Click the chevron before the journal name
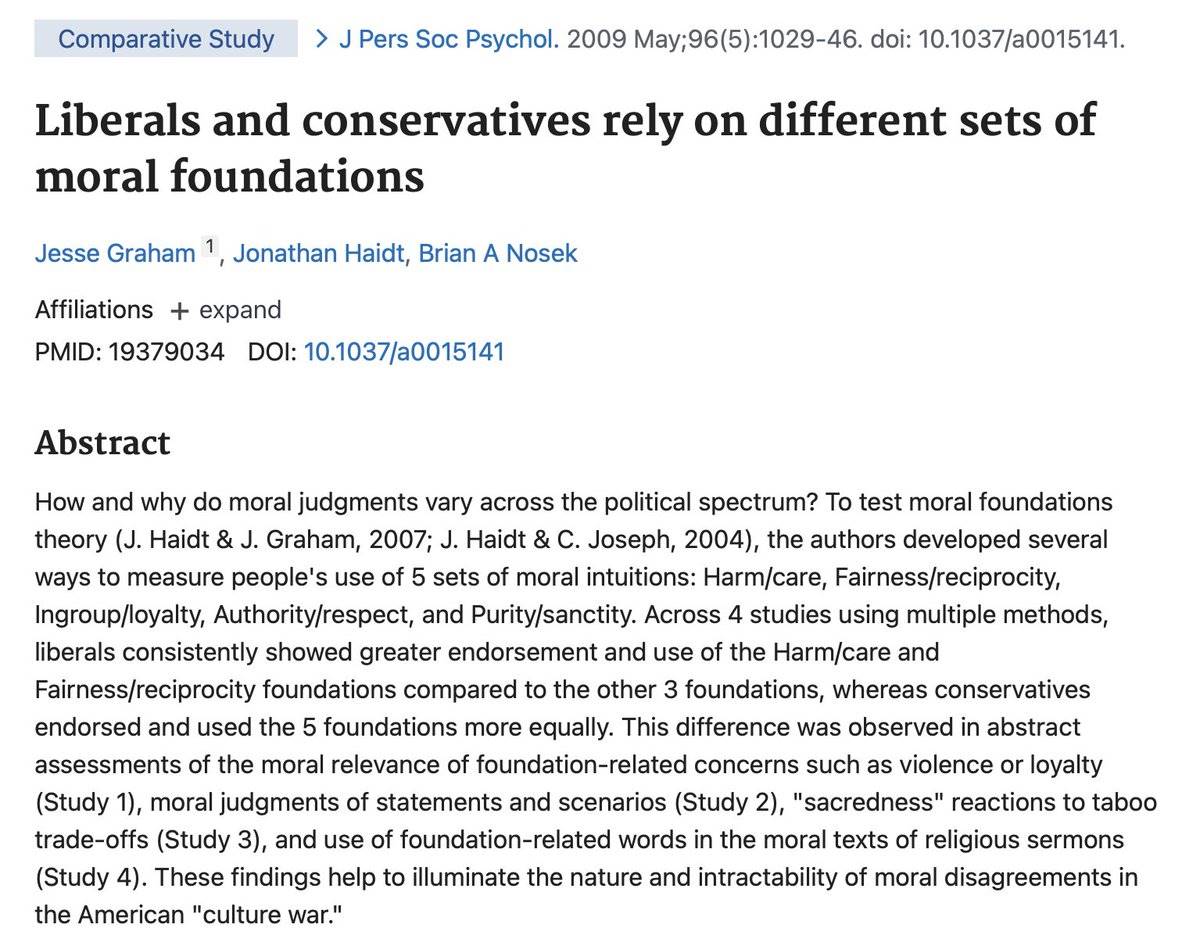The width and height of the screenshot is (1200, 928). click(322, 40)
